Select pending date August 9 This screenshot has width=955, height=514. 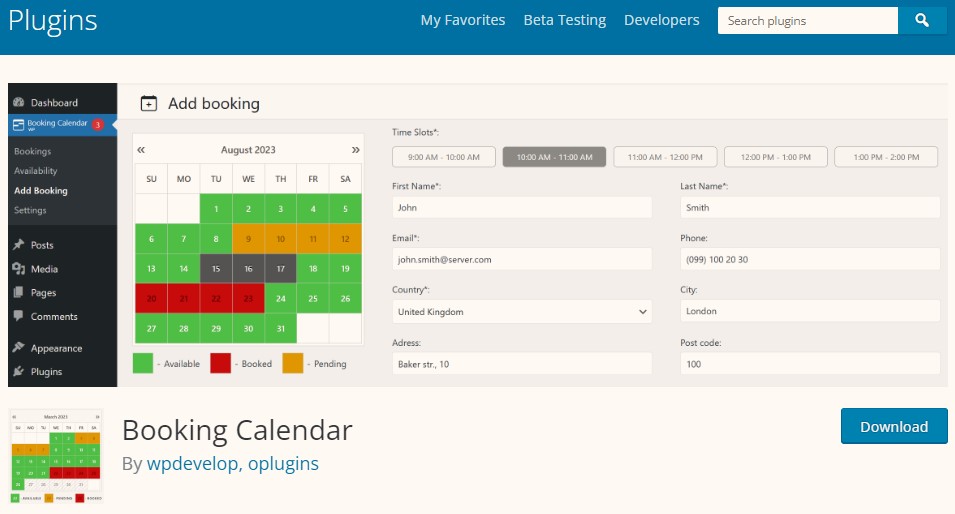point(248,239)
